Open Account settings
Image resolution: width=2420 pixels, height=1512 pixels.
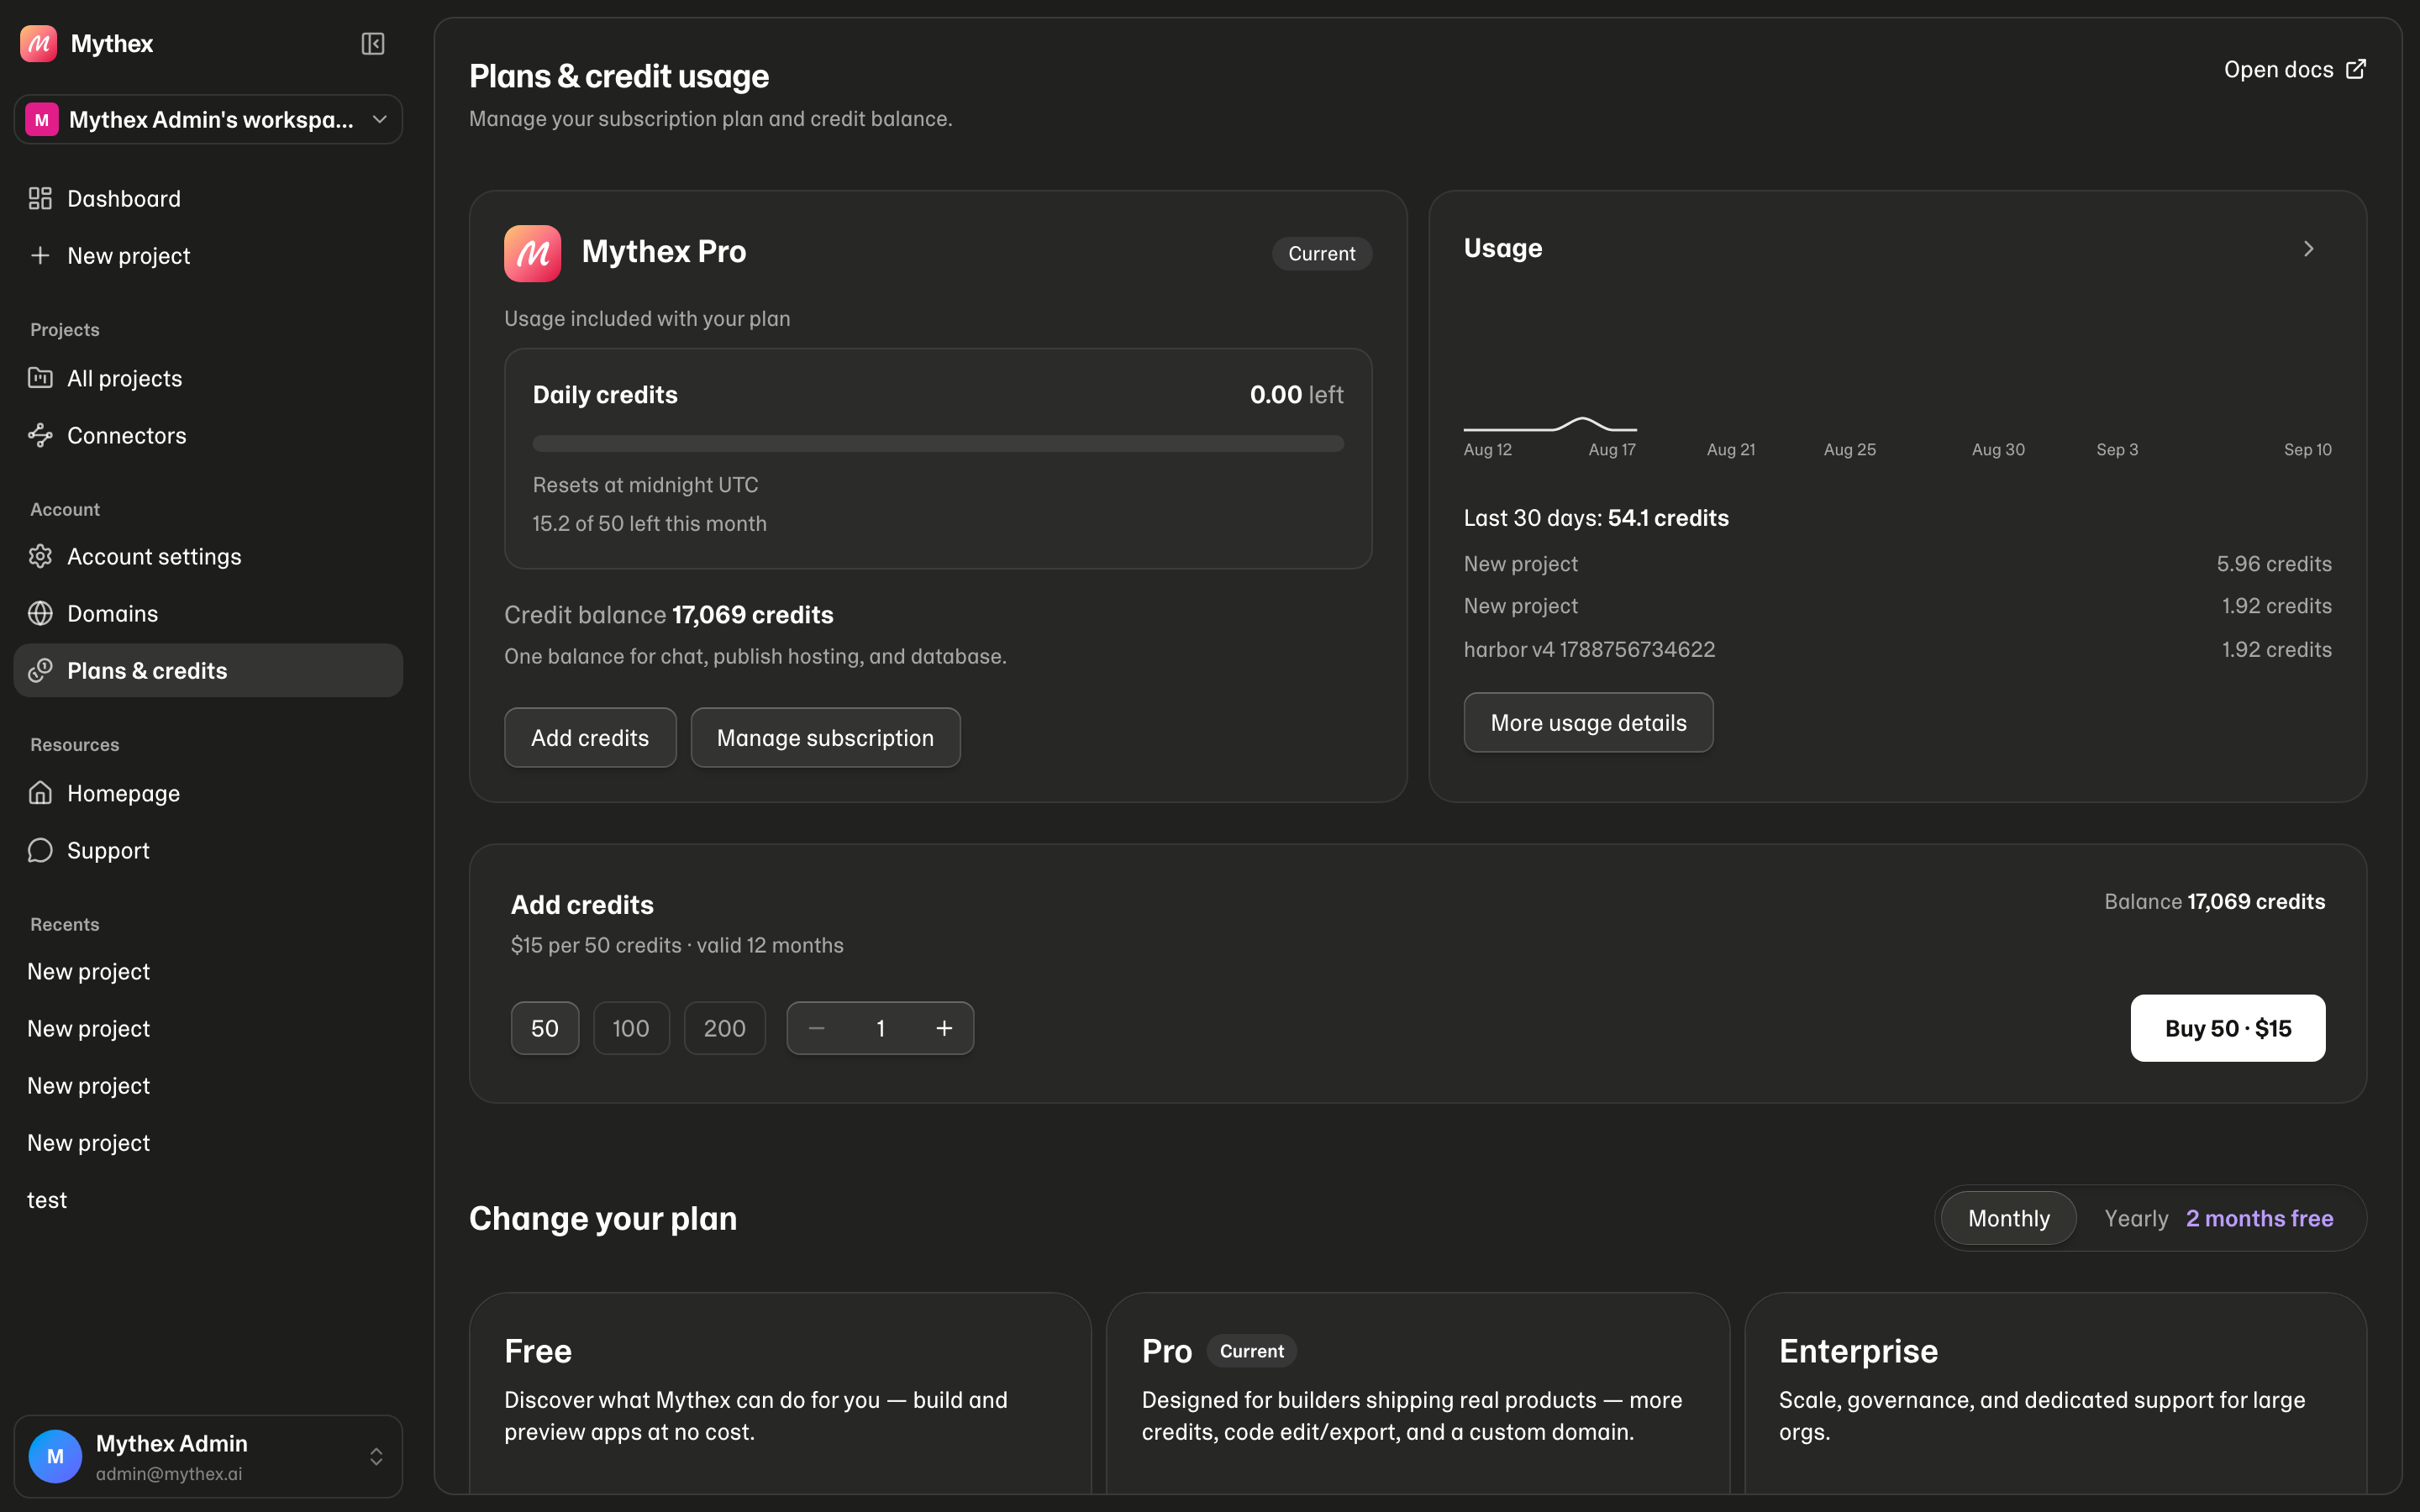[x=208, y=556]
